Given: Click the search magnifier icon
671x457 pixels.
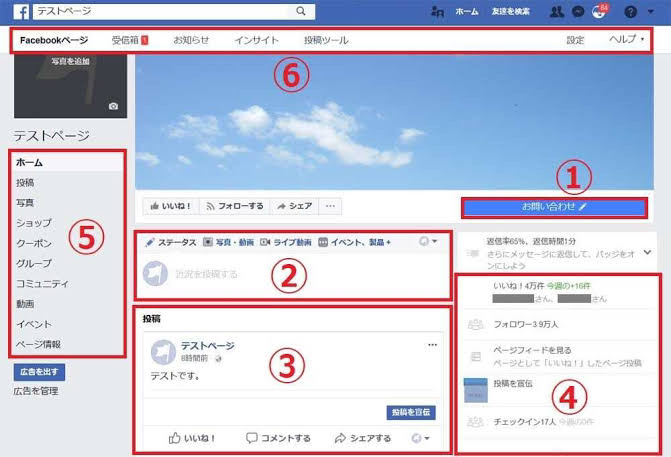Looking at the screenshot, I should 301,11.
